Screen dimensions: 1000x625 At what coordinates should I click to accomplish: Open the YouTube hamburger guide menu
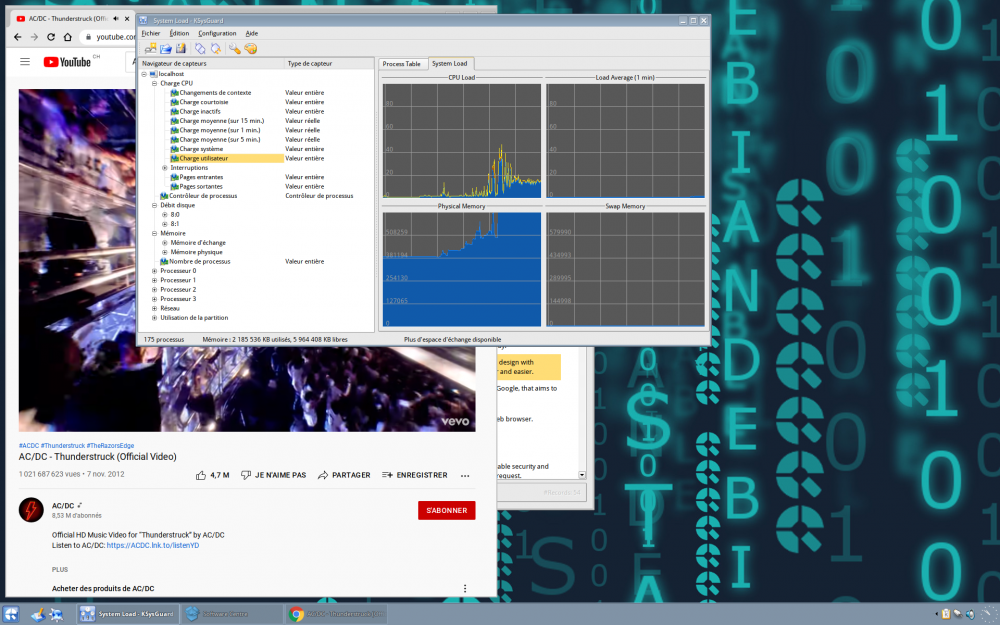(x=25, y=62)
